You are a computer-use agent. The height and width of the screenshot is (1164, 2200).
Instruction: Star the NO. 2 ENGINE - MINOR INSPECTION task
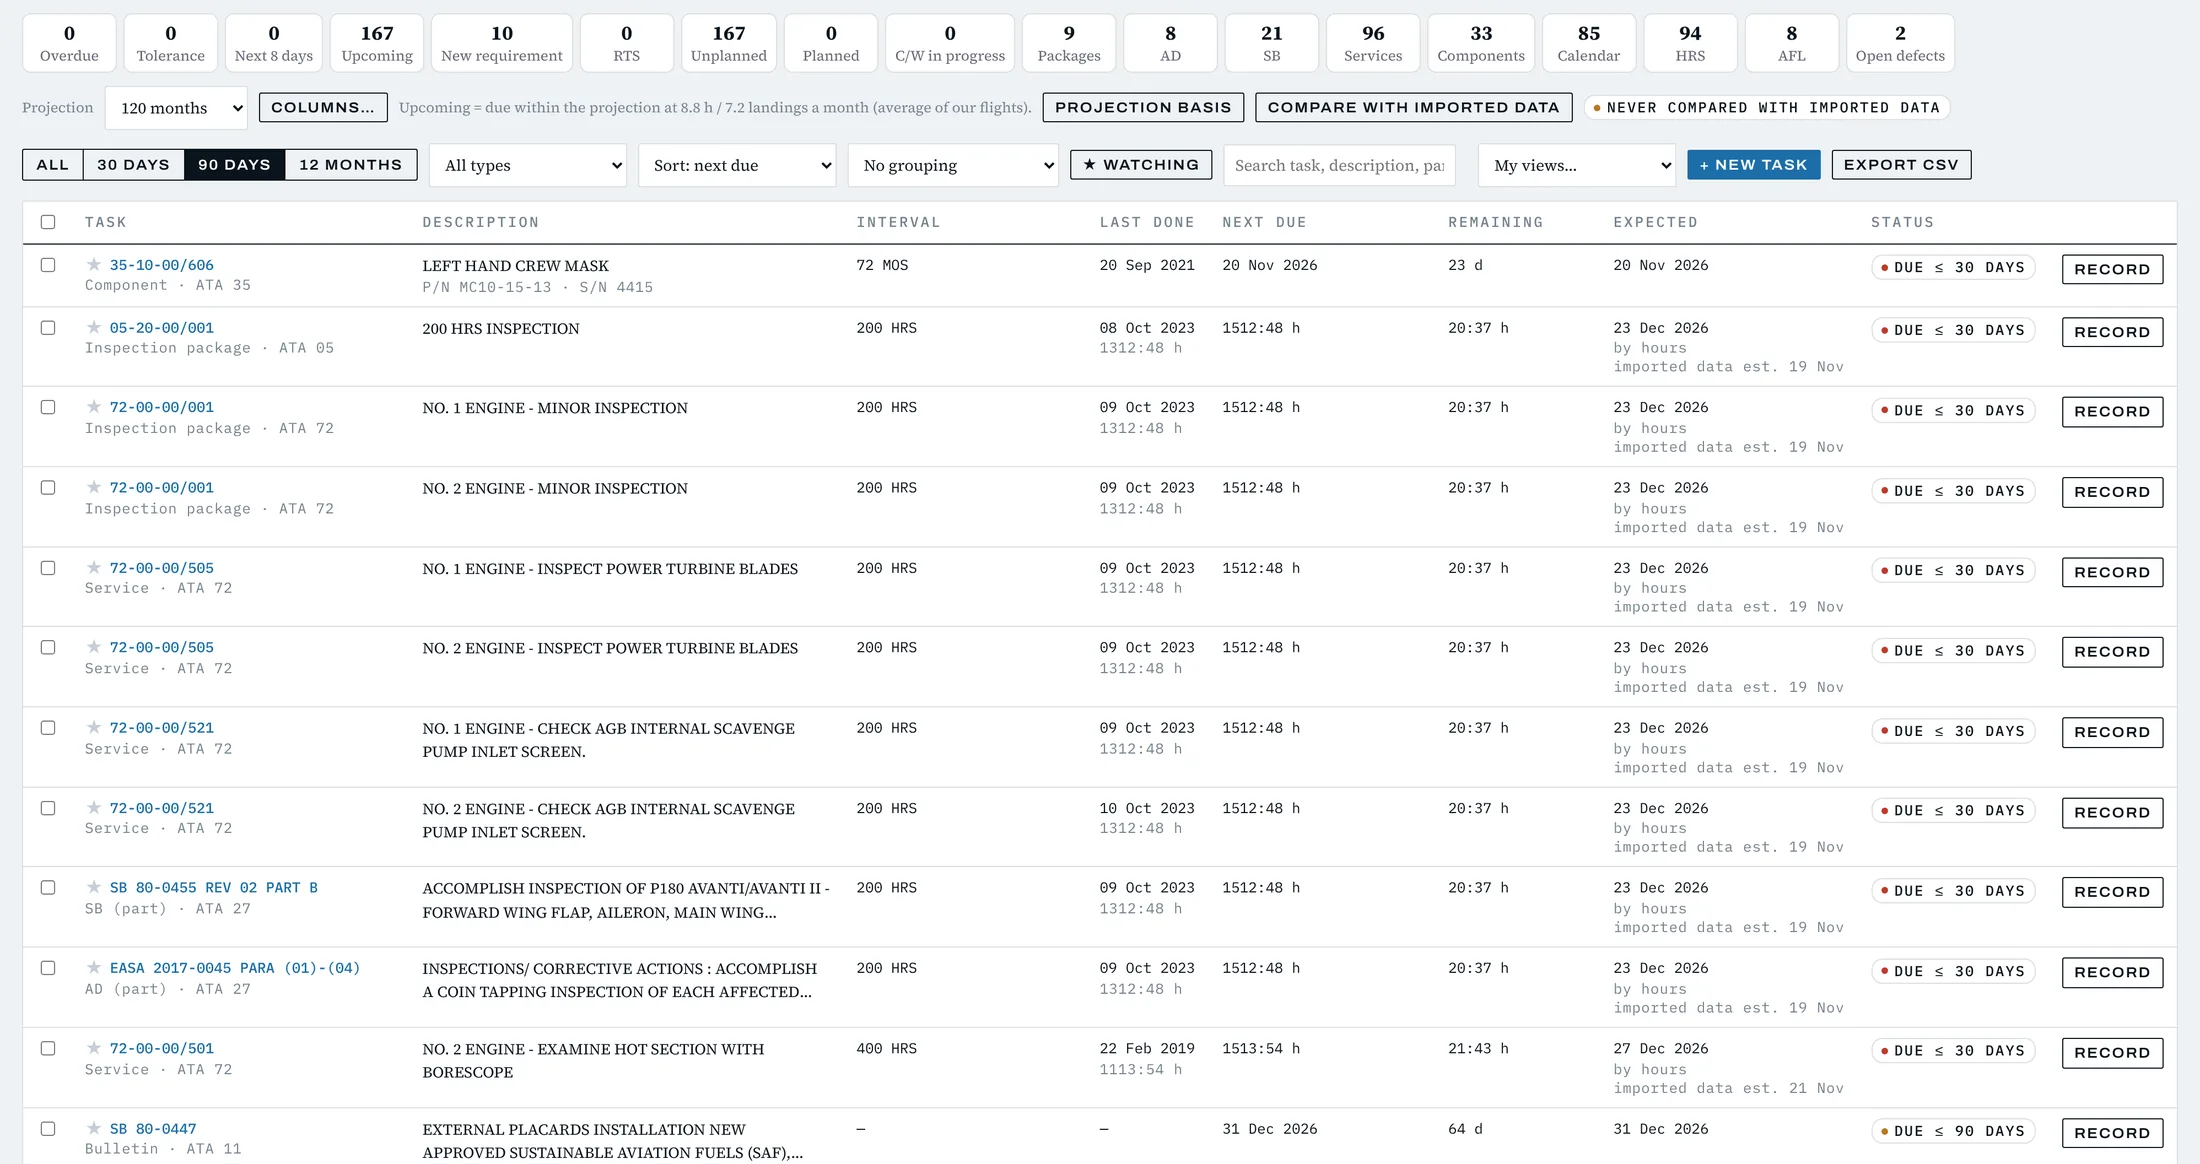pos(94,488)
